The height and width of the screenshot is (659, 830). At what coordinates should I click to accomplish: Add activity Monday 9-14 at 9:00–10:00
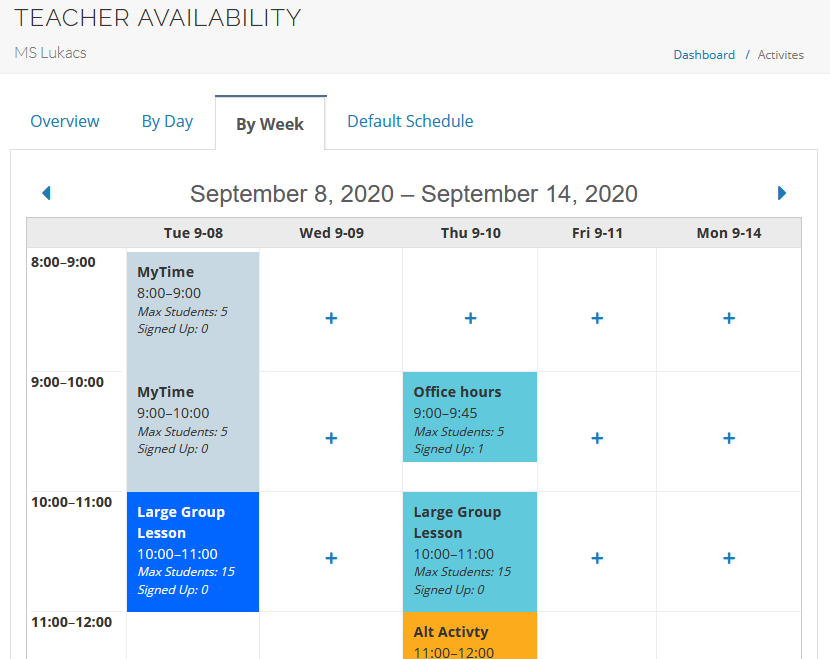point(729,438)
